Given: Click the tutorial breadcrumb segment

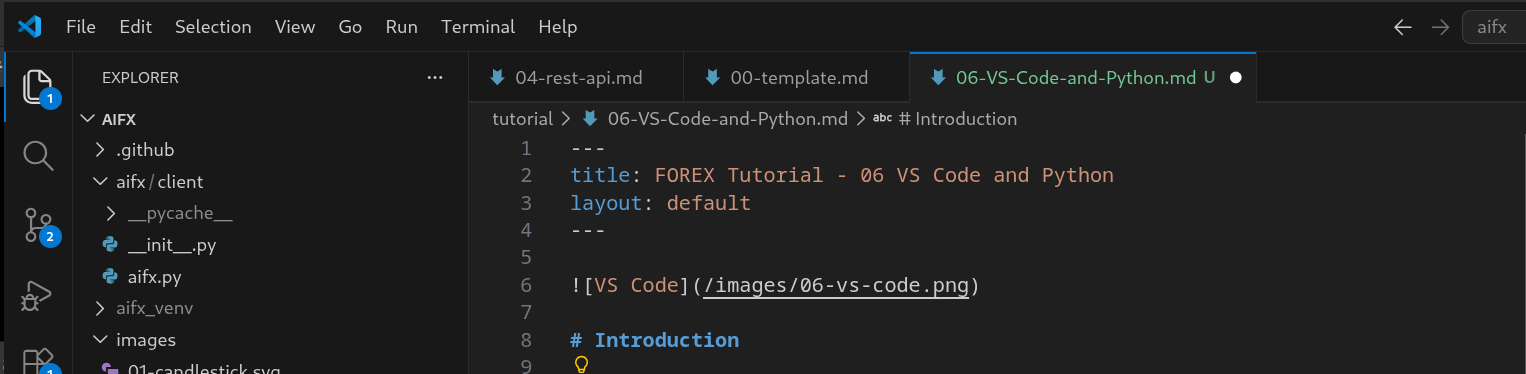Looking at the screenshot, I should pos(522,119).
